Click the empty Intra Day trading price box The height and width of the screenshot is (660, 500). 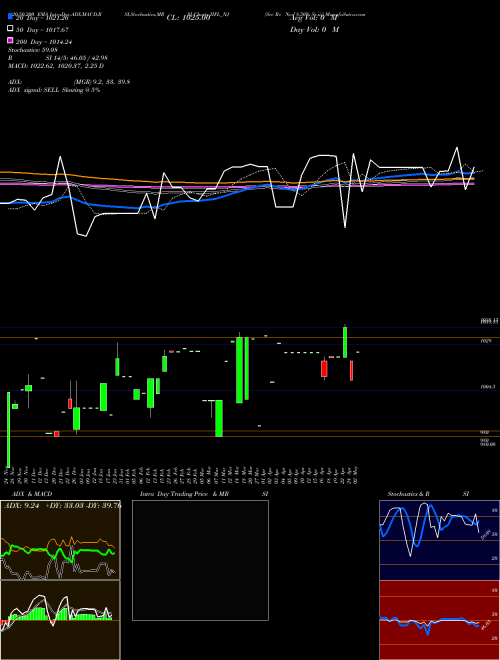click(200, 560)
